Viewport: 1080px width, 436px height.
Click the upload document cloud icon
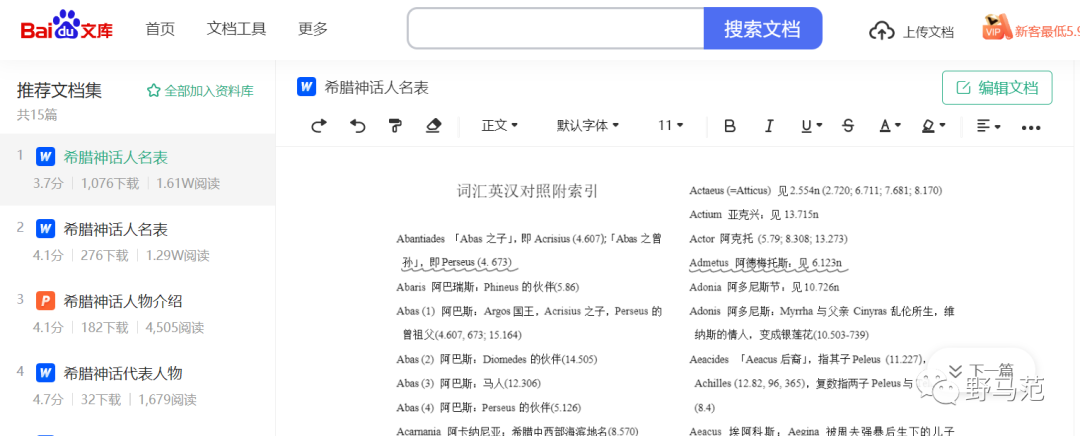pyautogui.click(x=881, y=30)
